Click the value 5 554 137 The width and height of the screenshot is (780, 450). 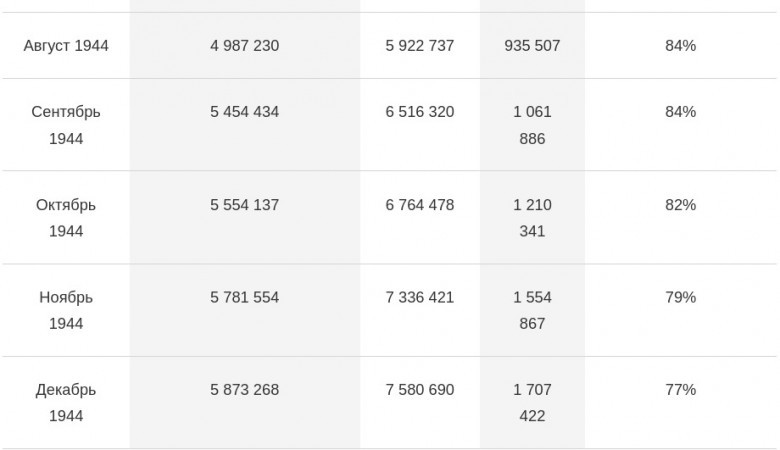coord(244,205)
